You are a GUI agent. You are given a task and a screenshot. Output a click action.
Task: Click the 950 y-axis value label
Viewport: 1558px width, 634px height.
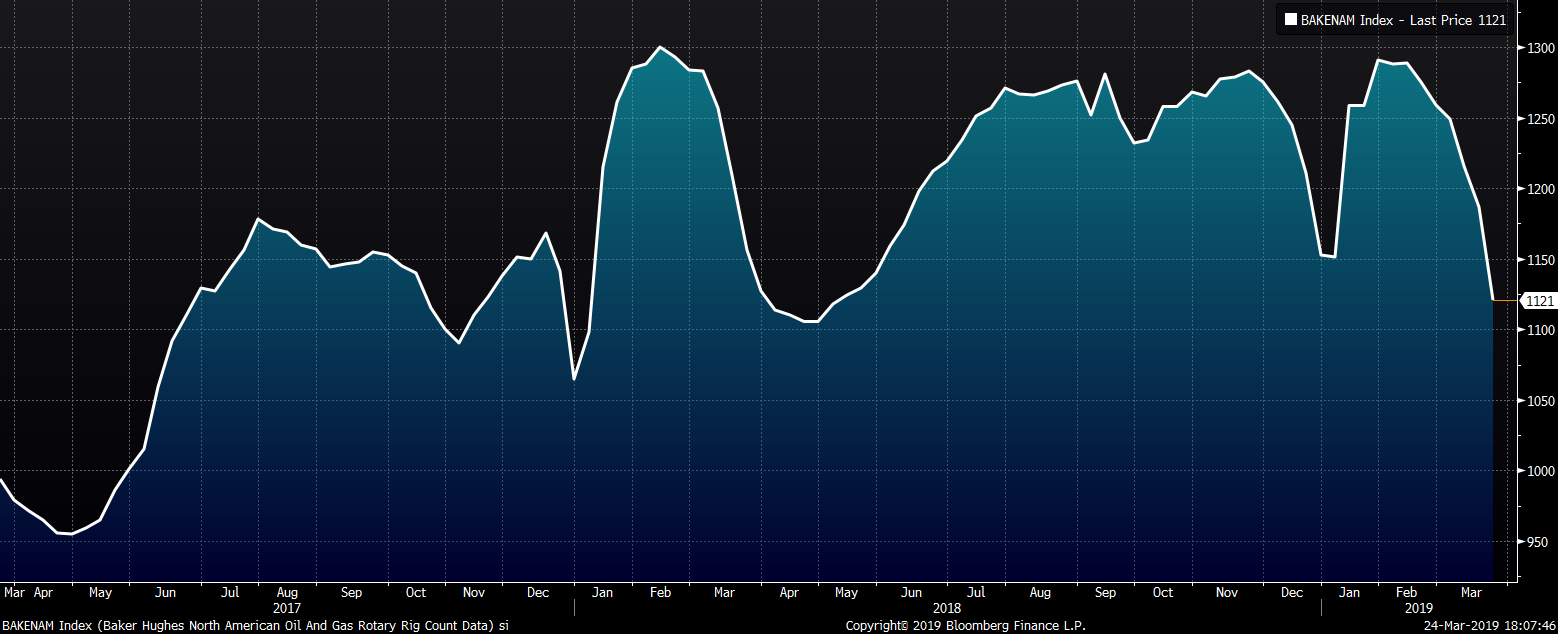pyautogui.click(x=1539, y=542)
